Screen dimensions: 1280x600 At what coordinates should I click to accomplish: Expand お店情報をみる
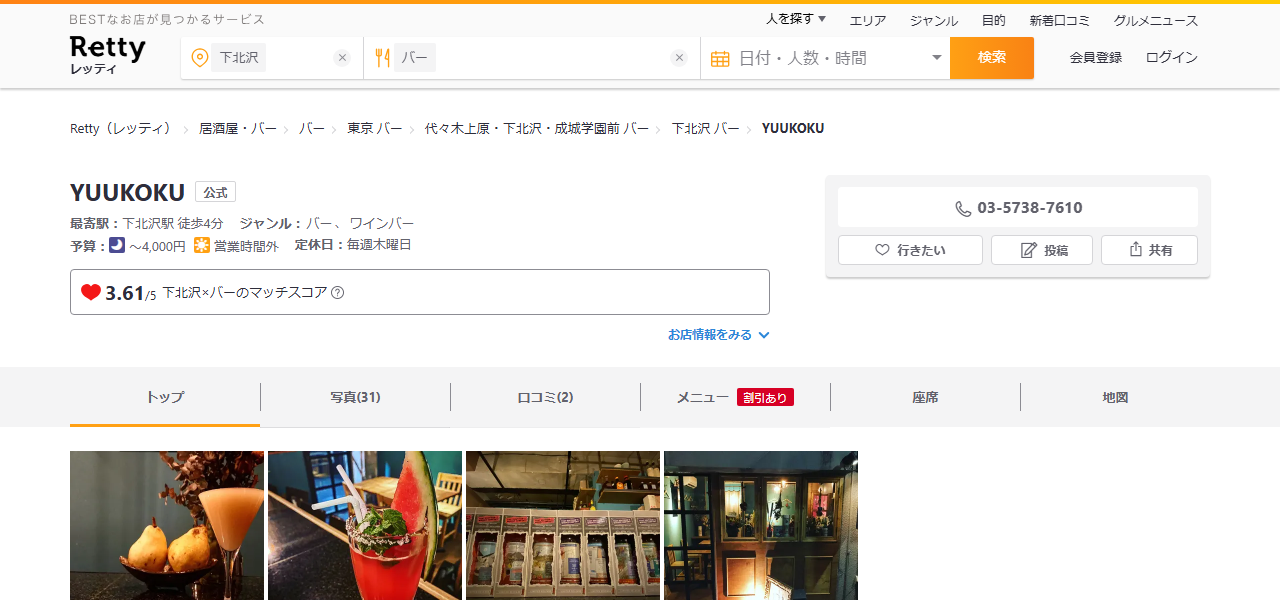[x=719, y=335]
